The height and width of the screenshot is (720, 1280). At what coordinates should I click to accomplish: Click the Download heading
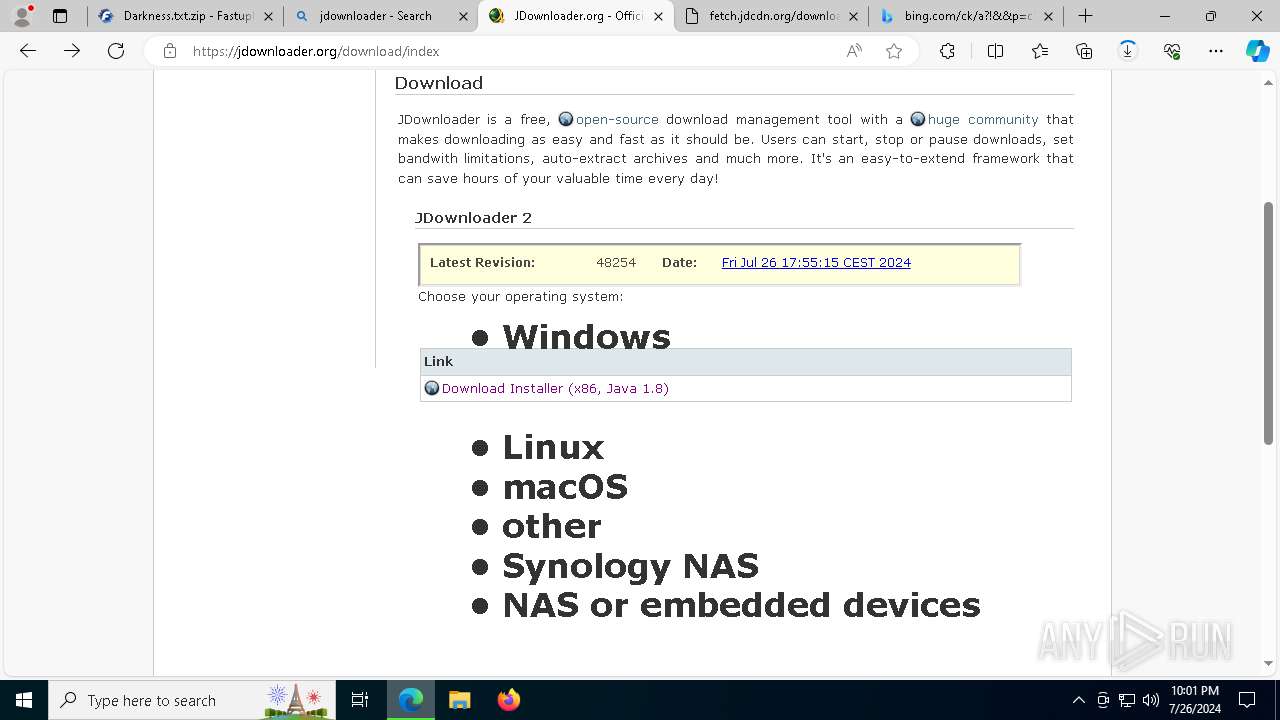coord(439,83)
